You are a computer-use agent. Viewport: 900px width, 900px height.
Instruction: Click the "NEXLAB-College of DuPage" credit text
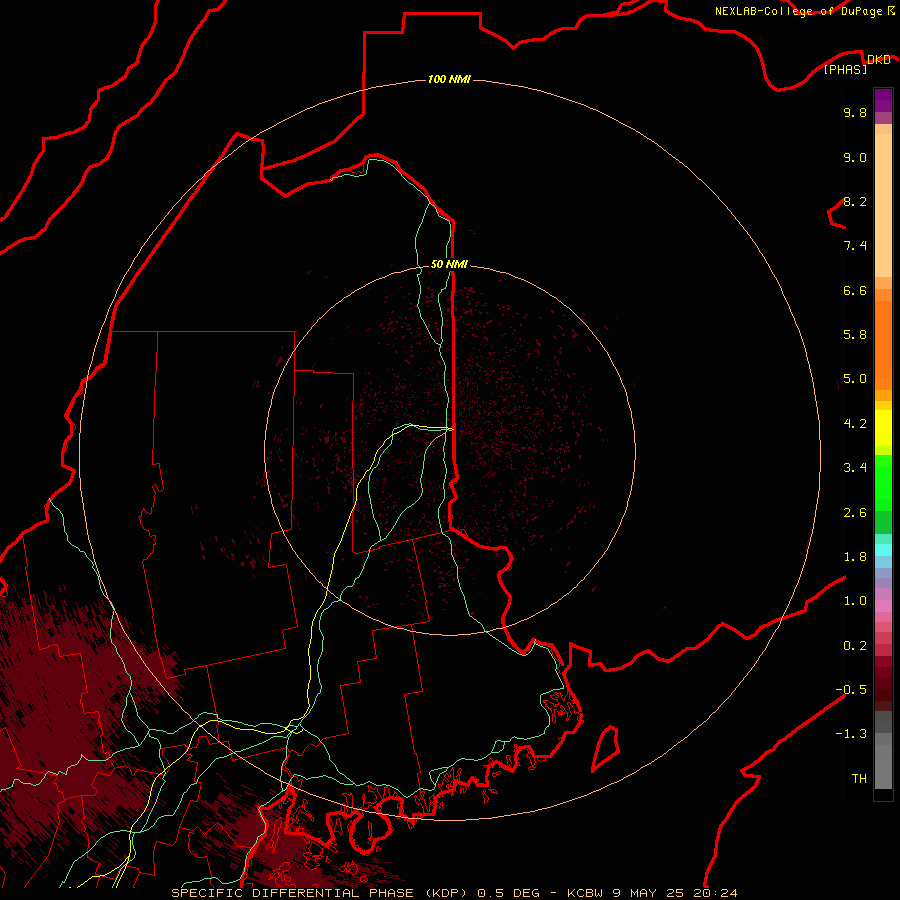click(x=798, y=11)
